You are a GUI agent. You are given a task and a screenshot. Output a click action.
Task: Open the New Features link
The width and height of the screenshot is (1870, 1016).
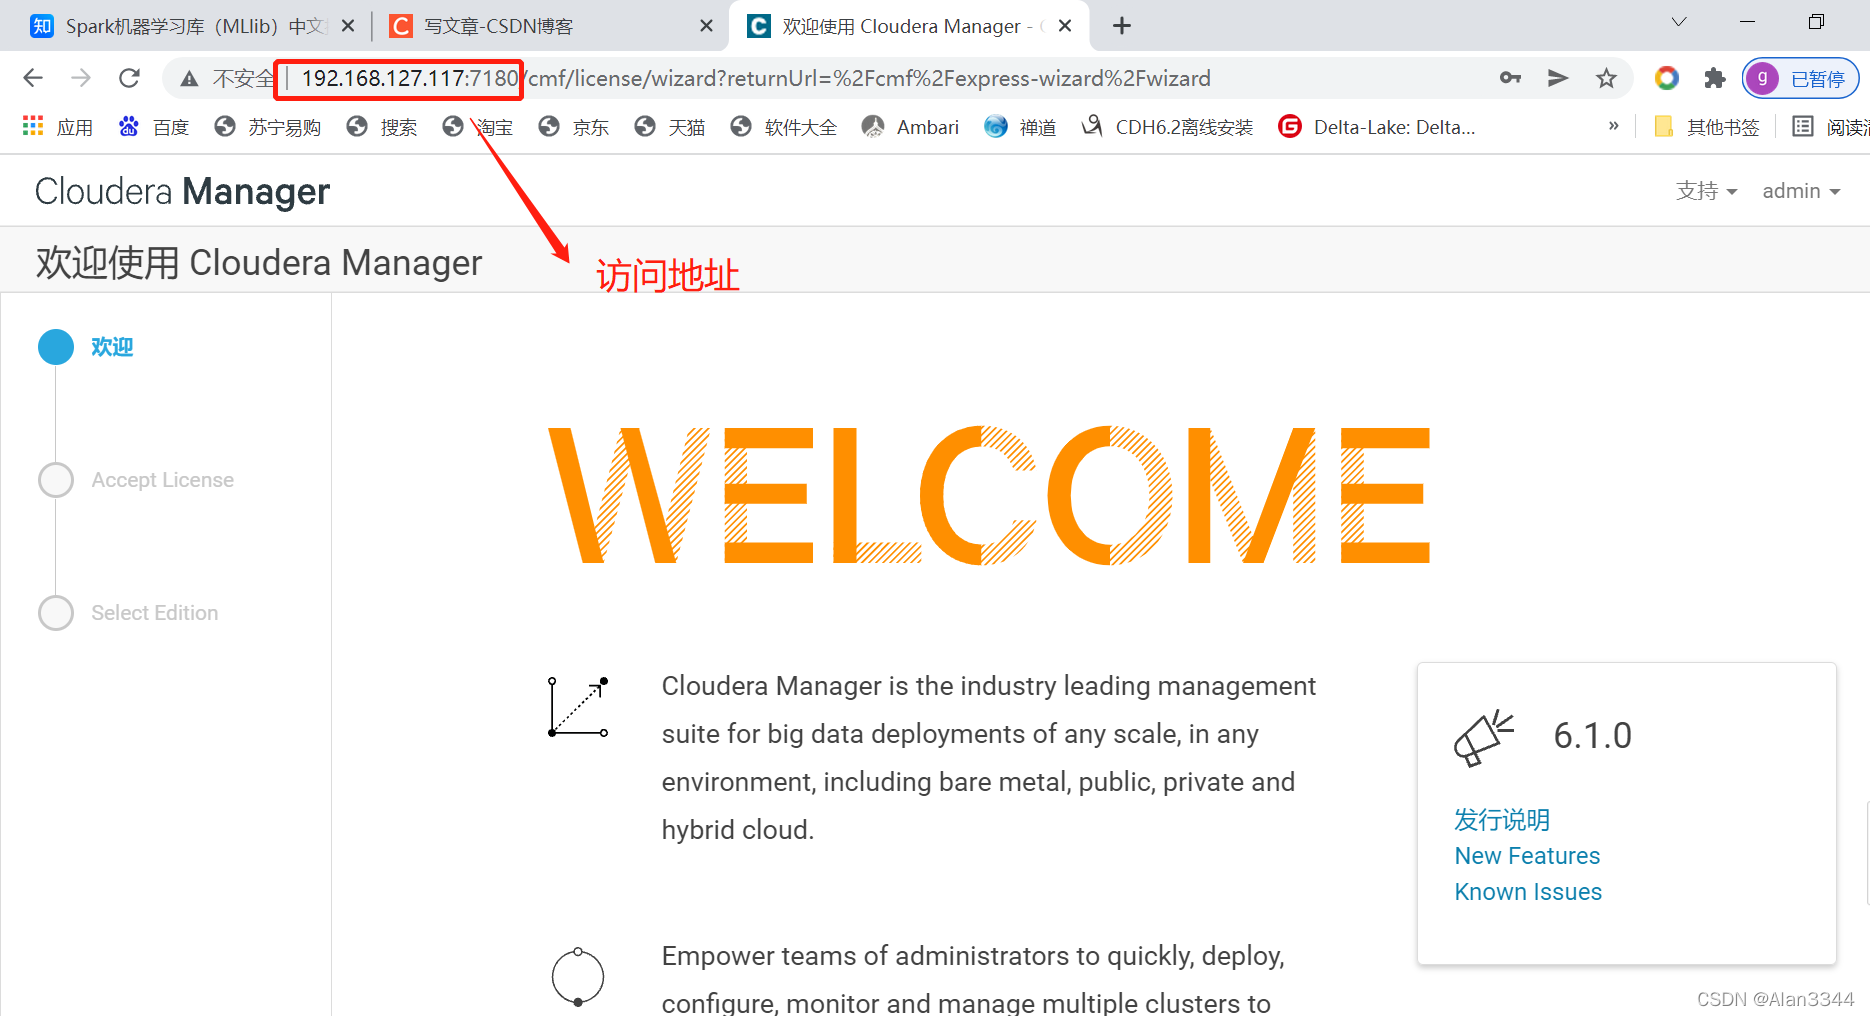click(1527, 856)
